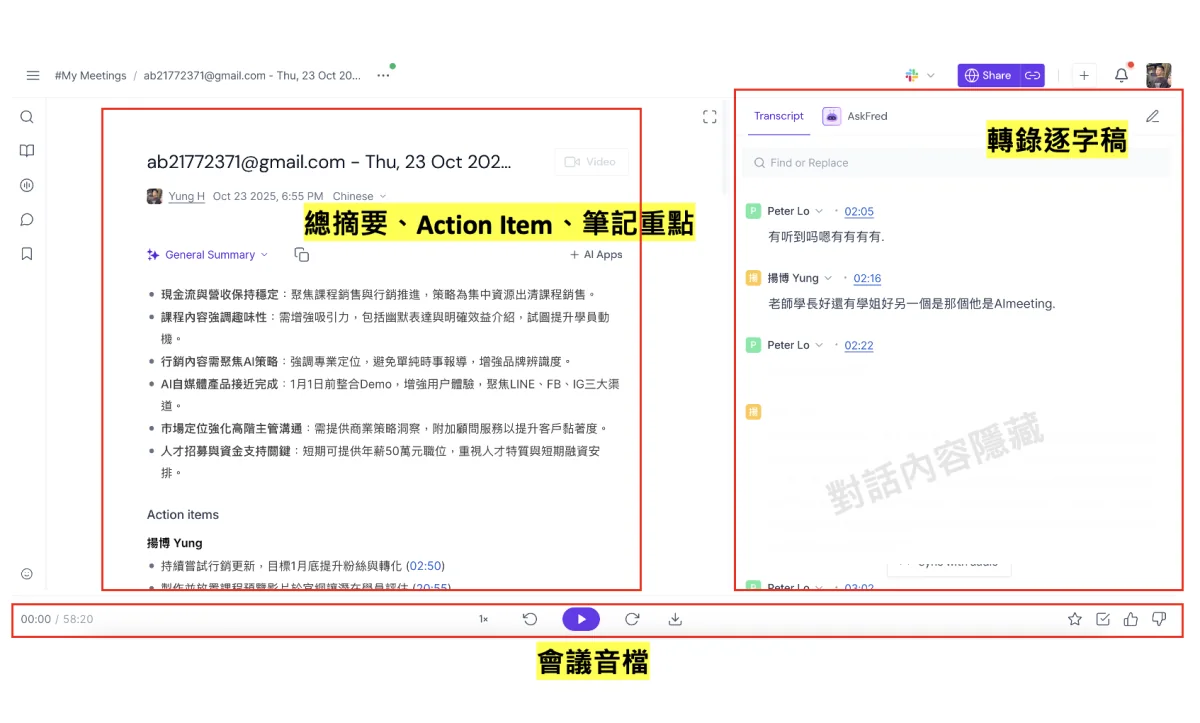Open the user profile avatar
The width and height of the screenshot is (1200, 723).
1159,75
